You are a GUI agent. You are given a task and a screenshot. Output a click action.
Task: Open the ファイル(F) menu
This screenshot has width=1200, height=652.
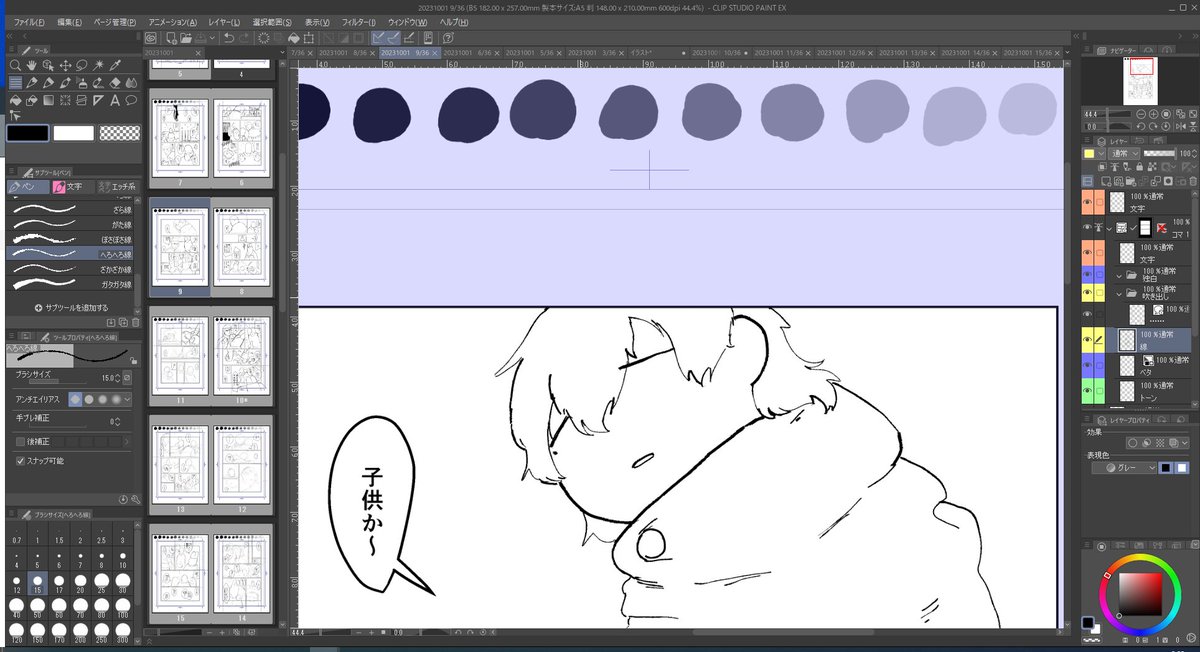(27, 21)
